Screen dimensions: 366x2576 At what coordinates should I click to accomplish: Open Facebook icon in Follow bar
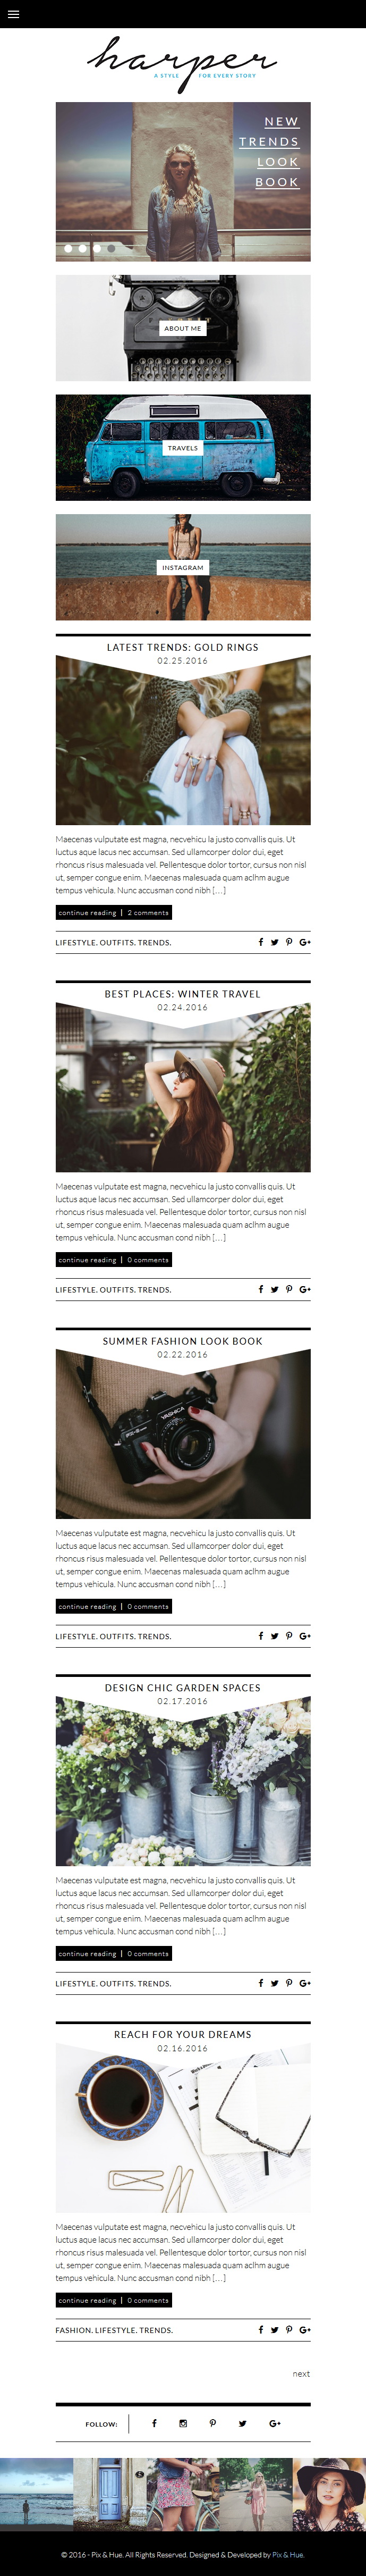(154, 2423)
